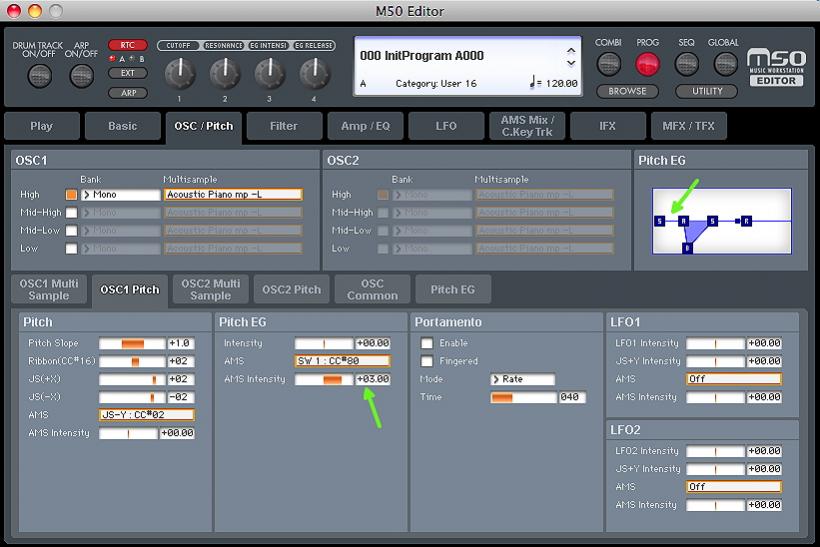Open LFO2 AMS Off dropdown

coord(734,486)
